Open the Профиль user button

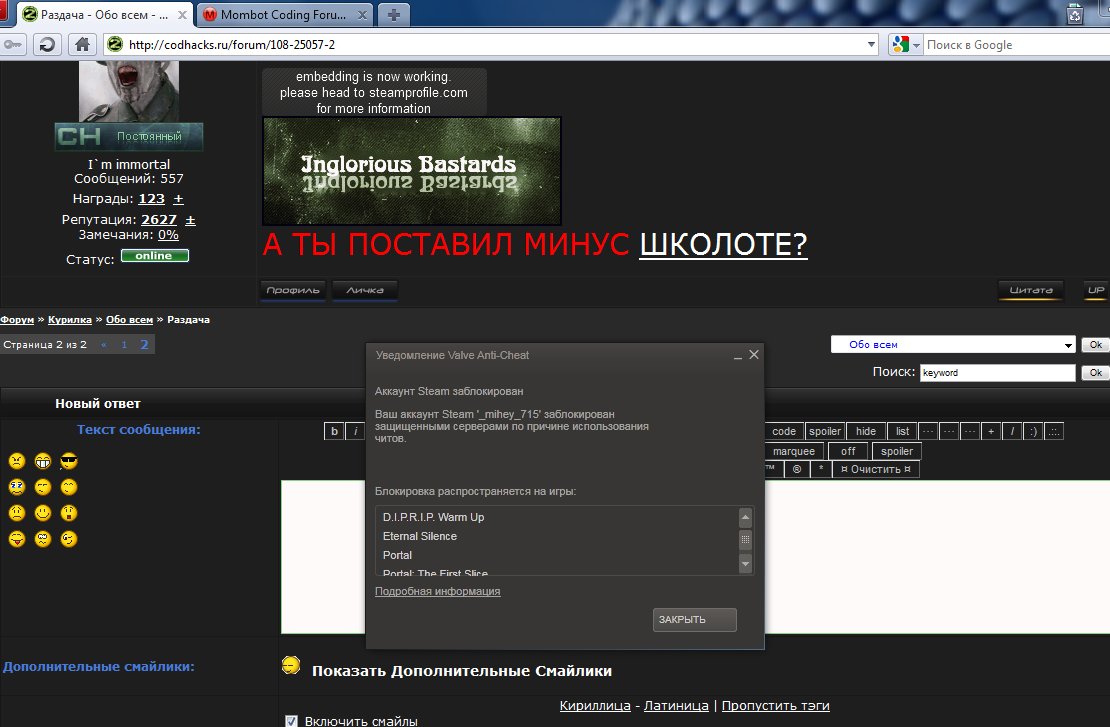(293, 290)
